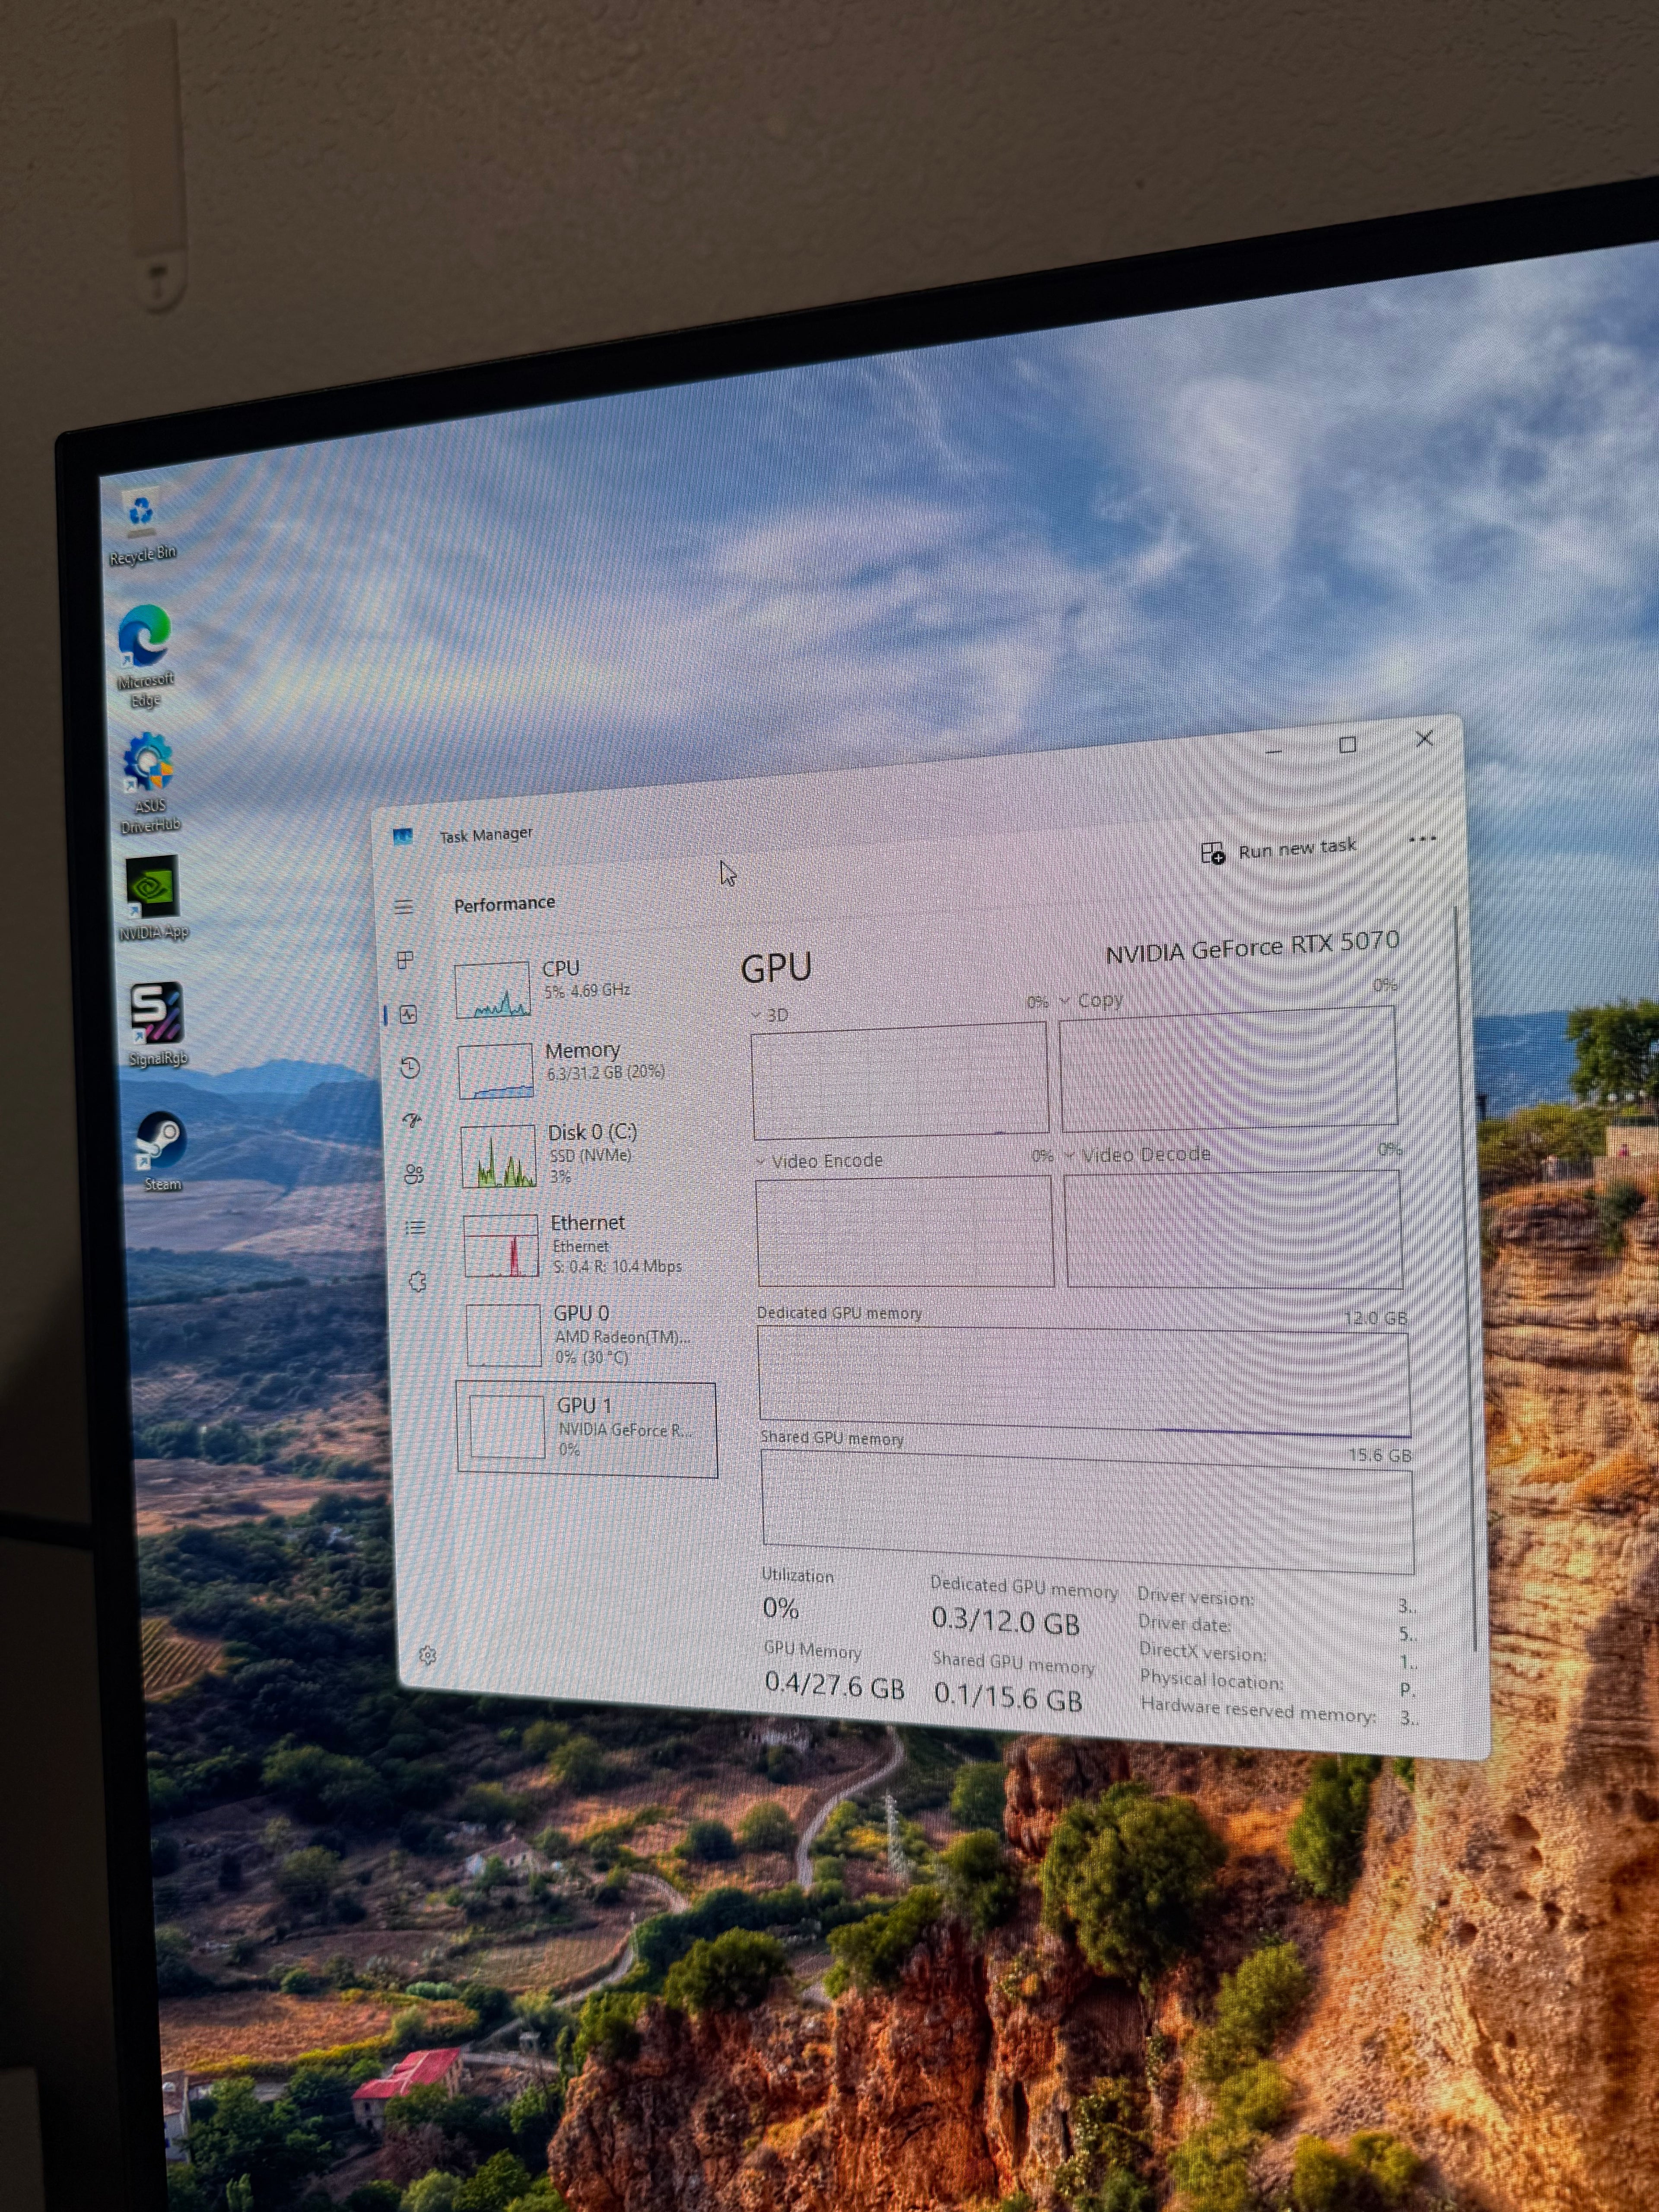
Task: Open Steam desktop shortcut
Action: coord(162,1150)
